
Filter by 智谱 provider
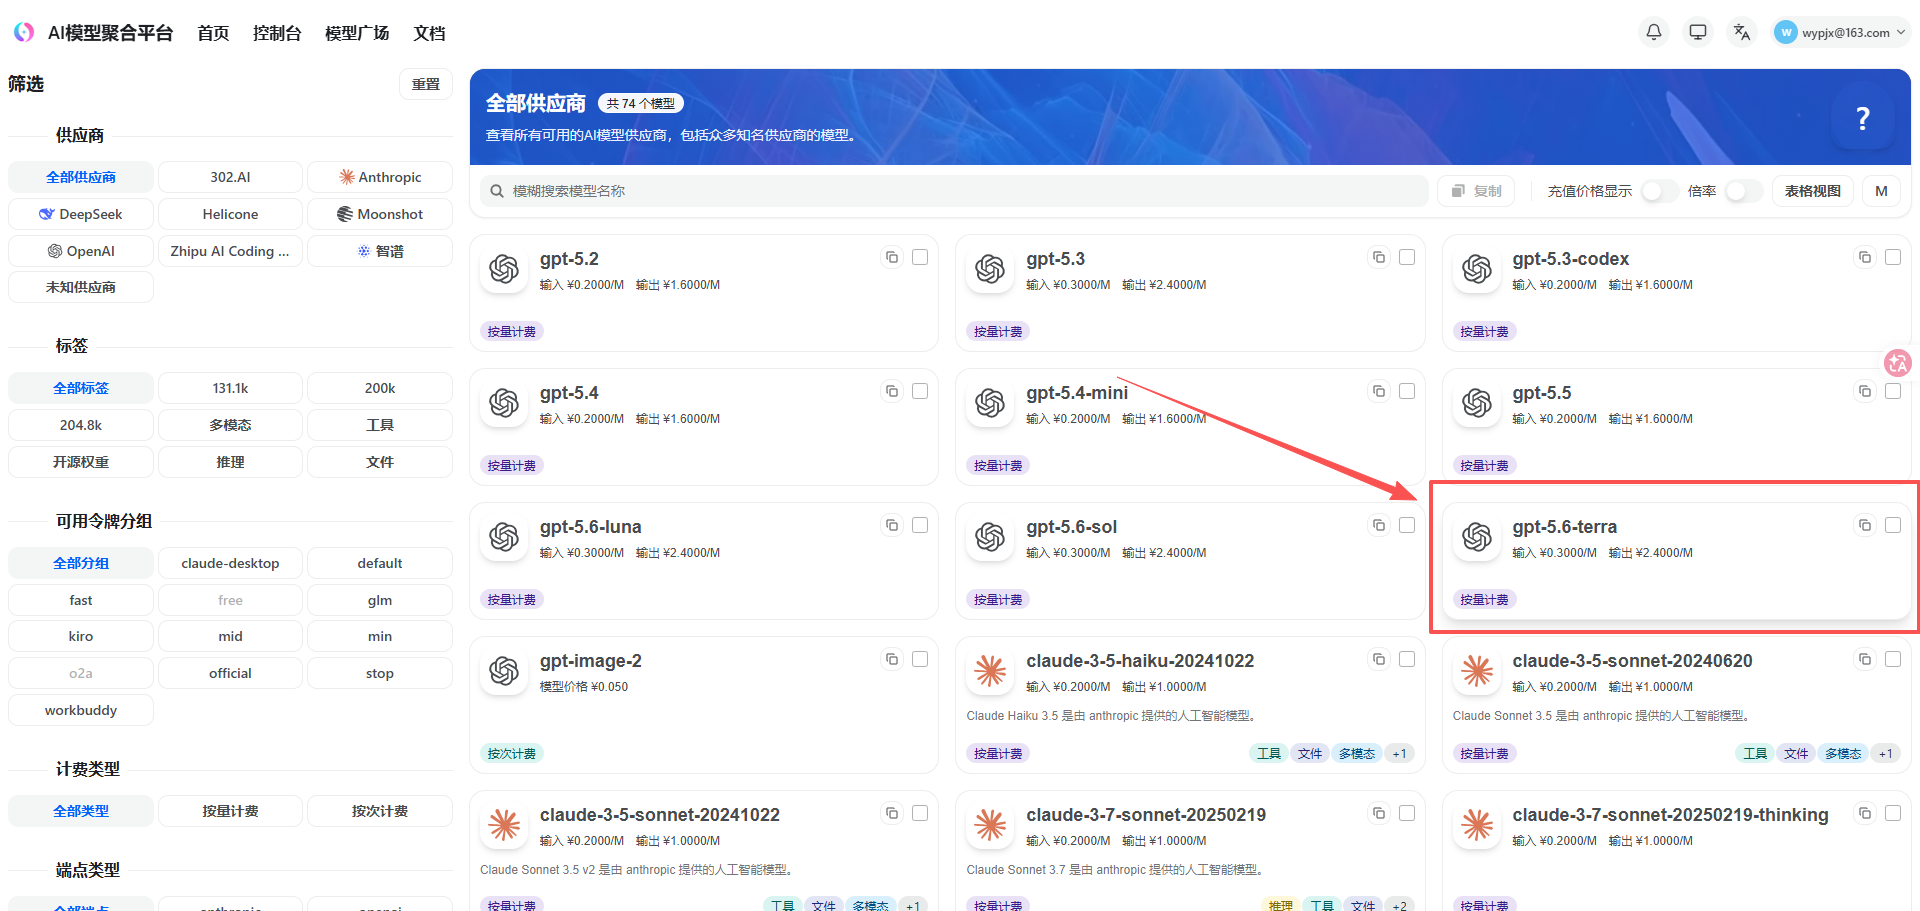(380, 251)
